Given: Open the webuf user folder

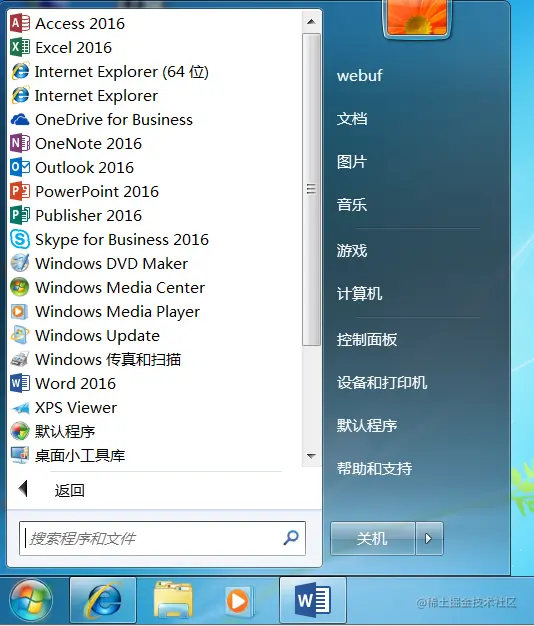Looking at the screenshot, I should pos(360,75).
